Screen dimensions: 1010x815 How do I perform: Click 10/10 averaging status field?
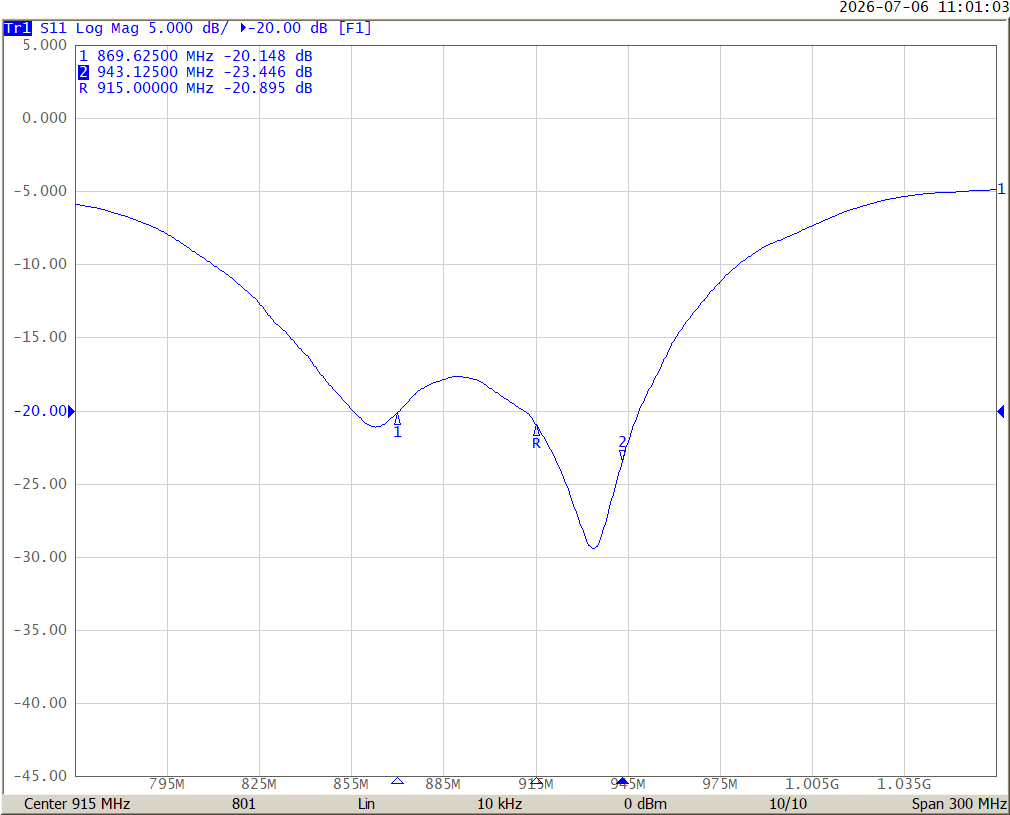point(788,804)
